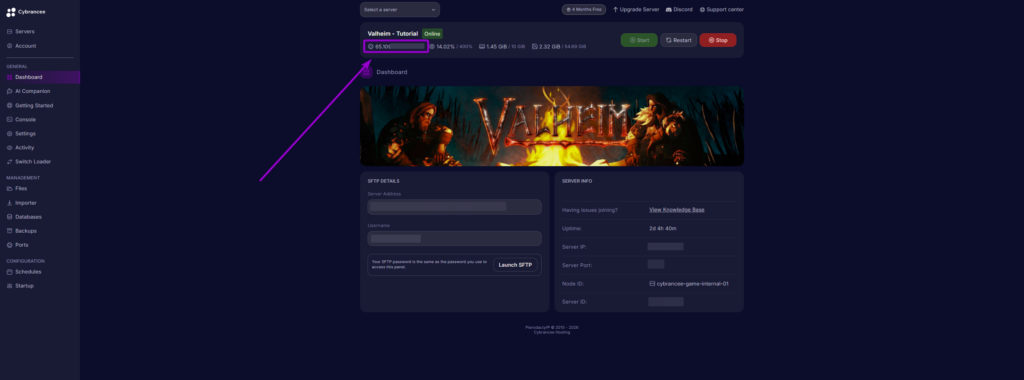
Task: Click the disk usage 2.32 GiB stat
Action: tap(559, 47)
